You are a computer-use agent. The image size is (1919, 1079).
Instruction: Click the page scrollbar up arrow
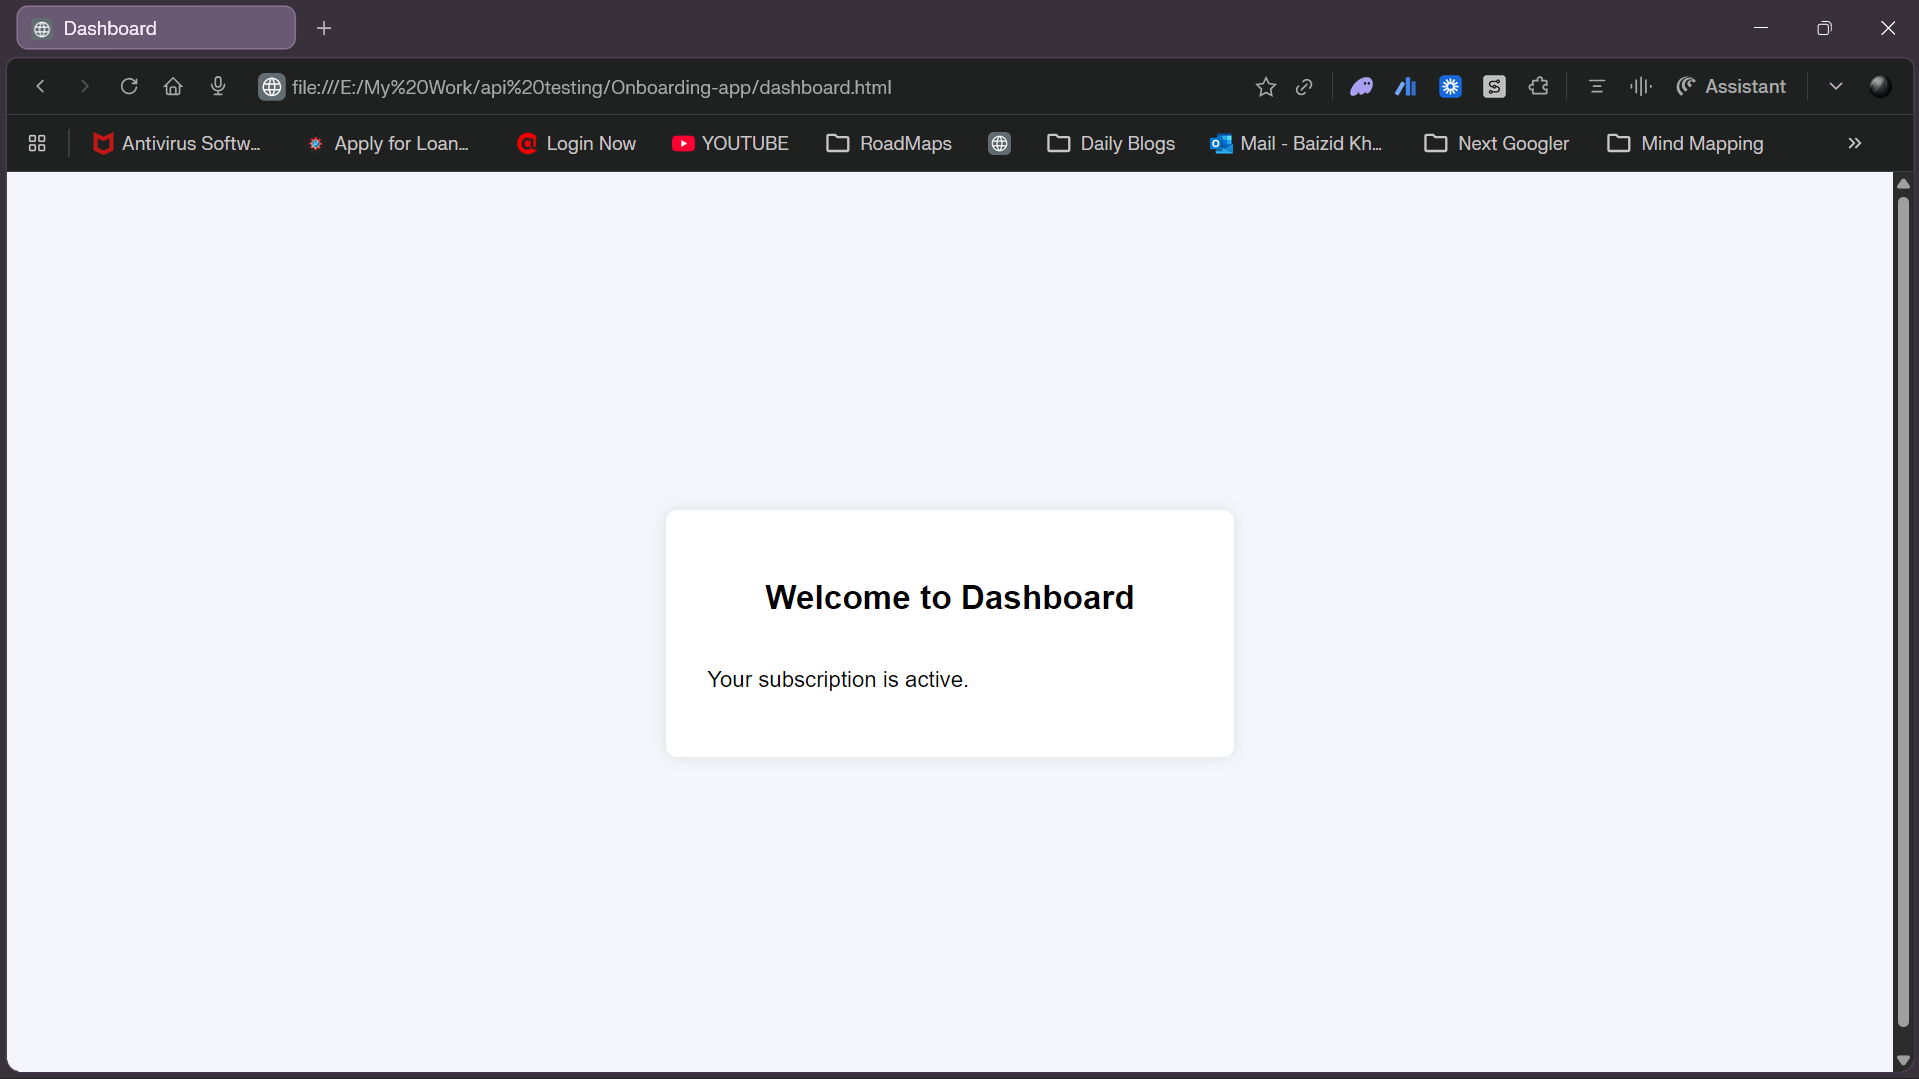(1903, 184)
